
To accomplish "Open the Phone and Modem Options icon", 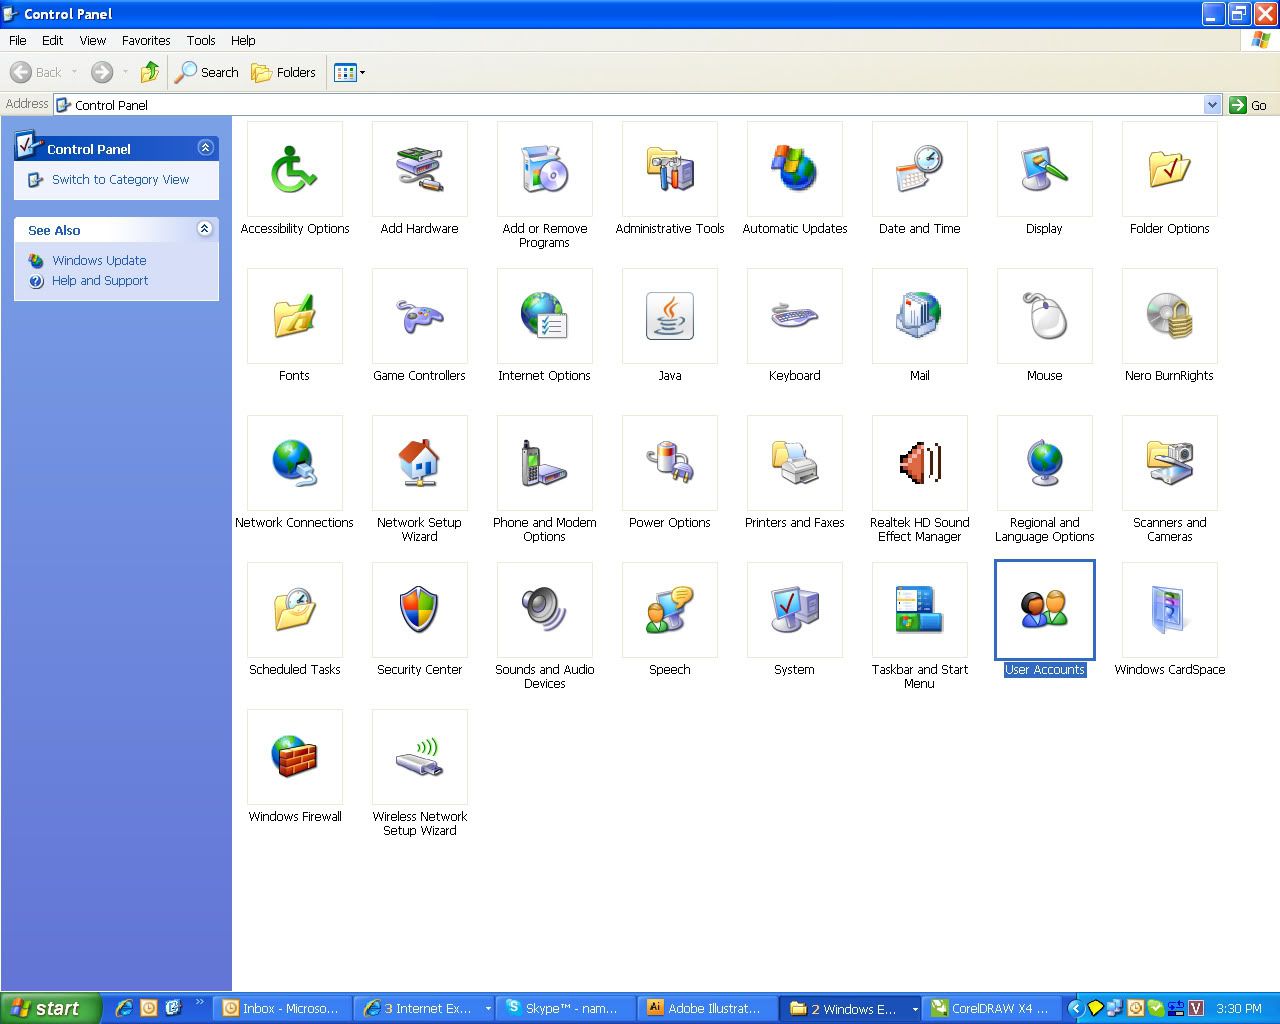I will (545, 463).
